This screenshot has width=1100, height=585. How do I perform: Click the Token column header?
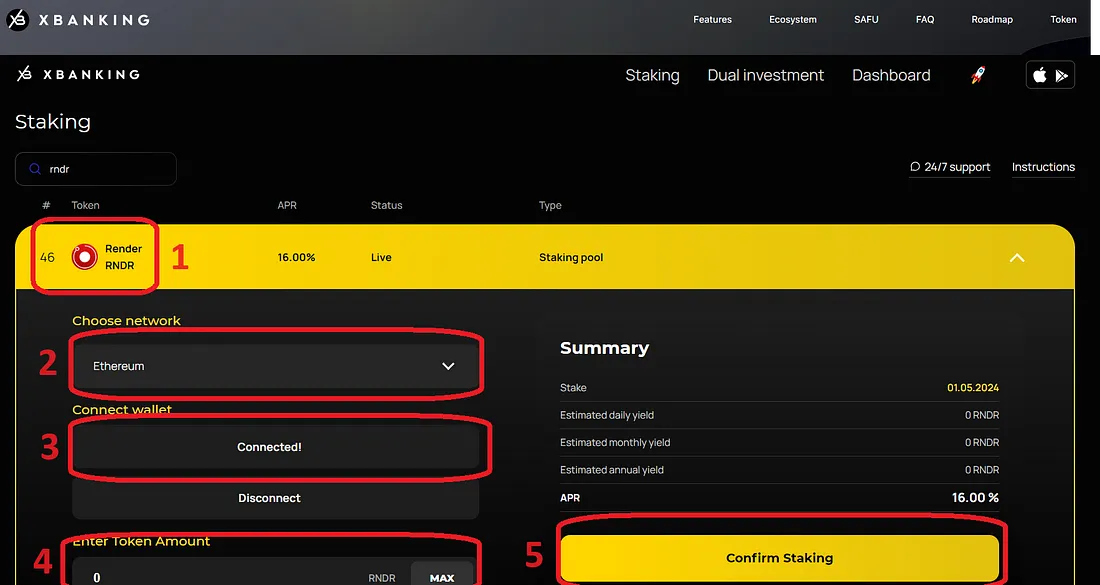coord(86,206)
